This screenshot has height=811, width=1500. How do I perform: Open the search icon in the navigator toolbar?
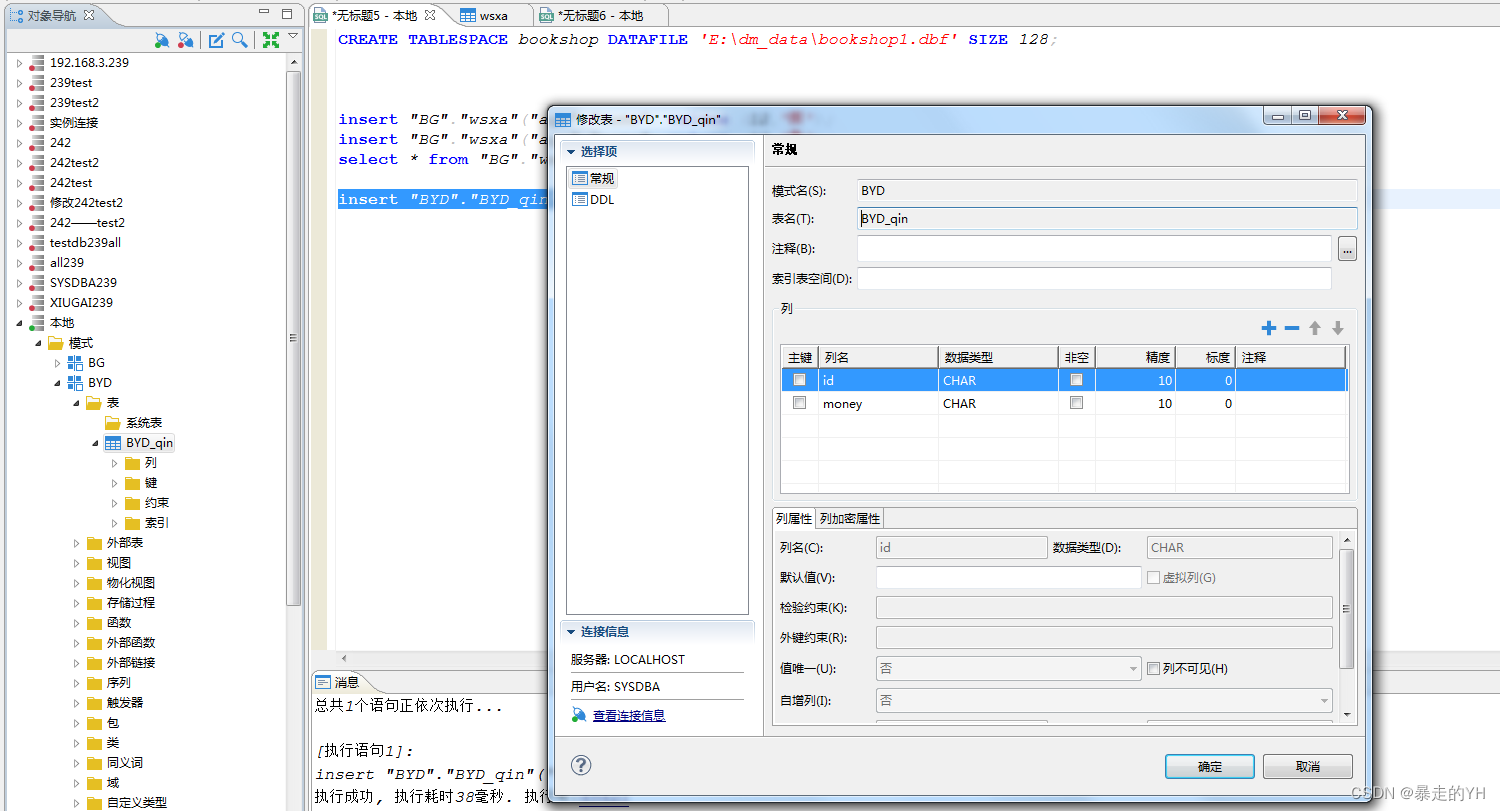click(x=238, y=40)
